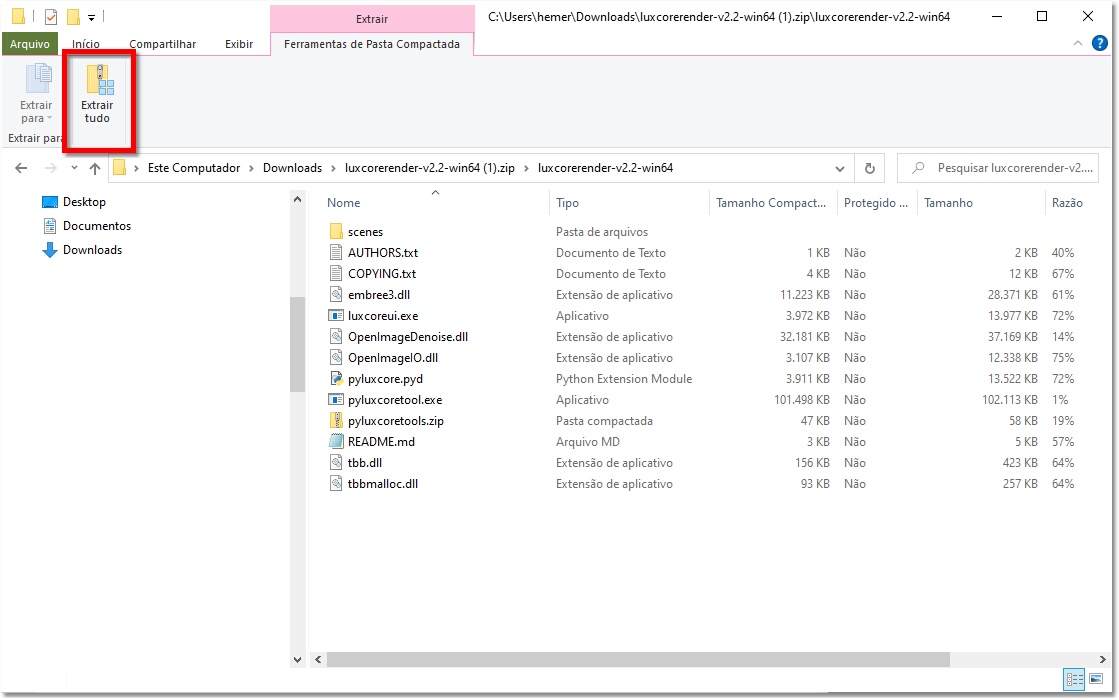Screen dimensions: 1119x700
Task: Click the Extrair tudo button
Action: coord(98,95)
